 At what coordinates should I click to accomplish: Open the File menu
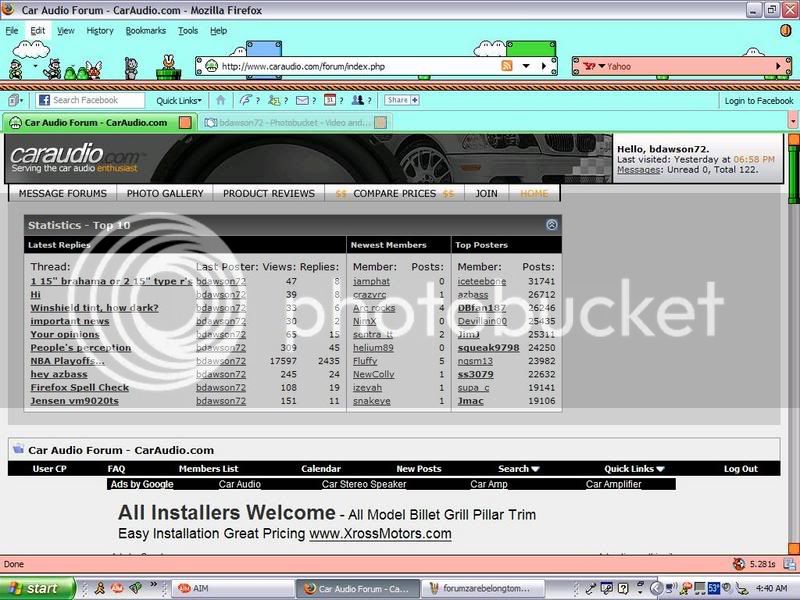click(x=12, y=31)
